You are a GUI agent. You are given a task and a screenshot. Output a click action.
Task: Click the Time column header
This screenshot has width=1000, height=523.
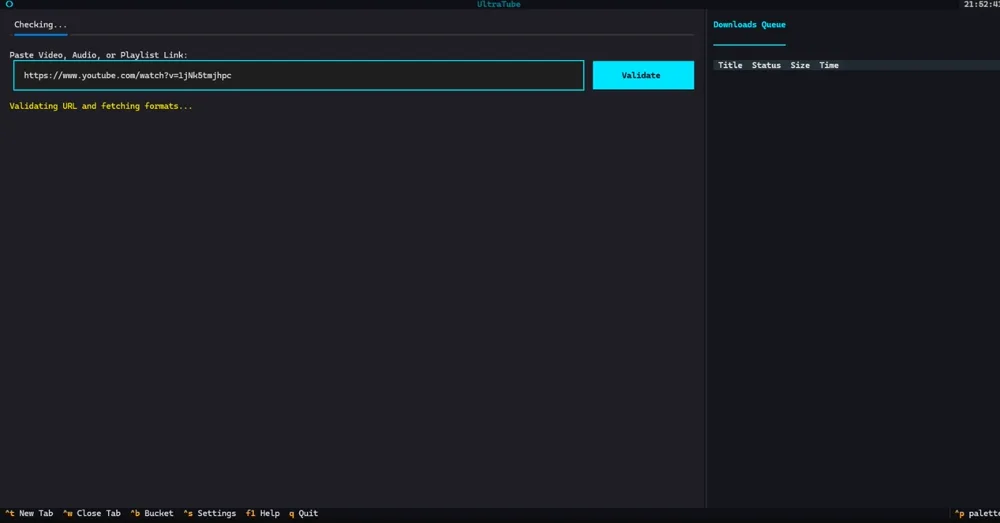point(828,65)
